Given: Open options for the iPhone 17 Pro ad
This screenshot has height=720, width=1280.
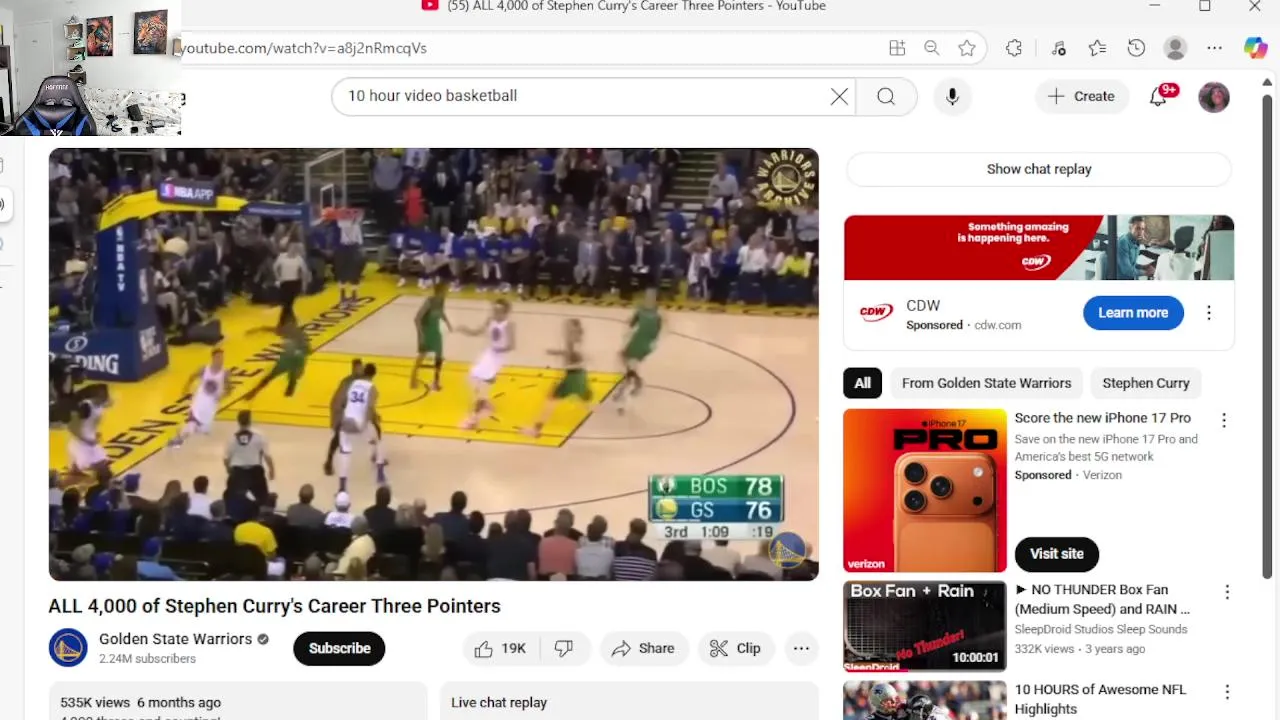Looking at the screenshot, I should [1224, 421].
